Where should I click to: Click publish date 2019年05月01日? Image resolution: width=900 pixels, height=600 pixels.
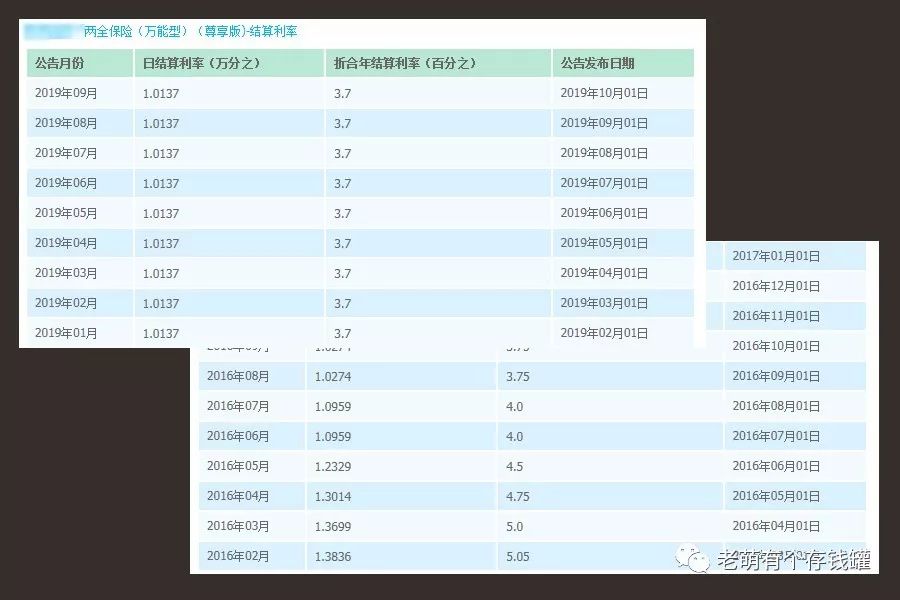[604, 243]
